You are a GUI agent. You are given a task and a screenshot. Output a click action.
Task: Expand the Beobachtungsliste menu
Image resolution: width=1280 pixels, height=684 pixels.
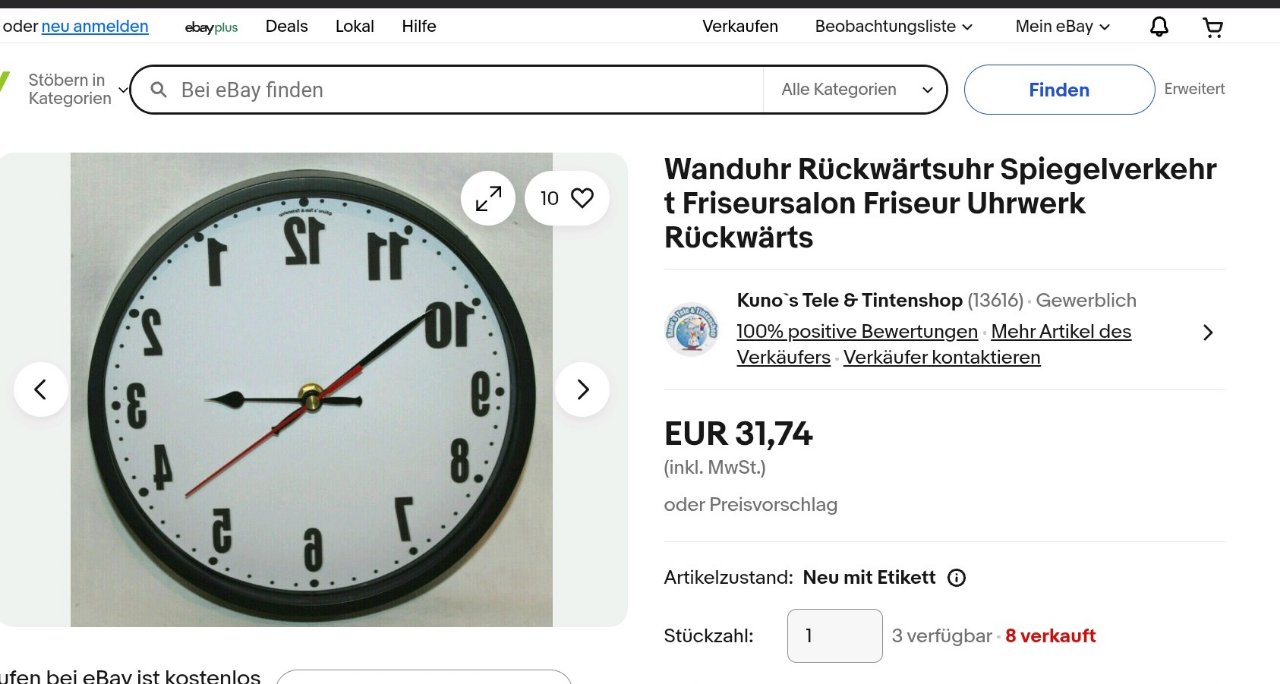click(894, 27)
